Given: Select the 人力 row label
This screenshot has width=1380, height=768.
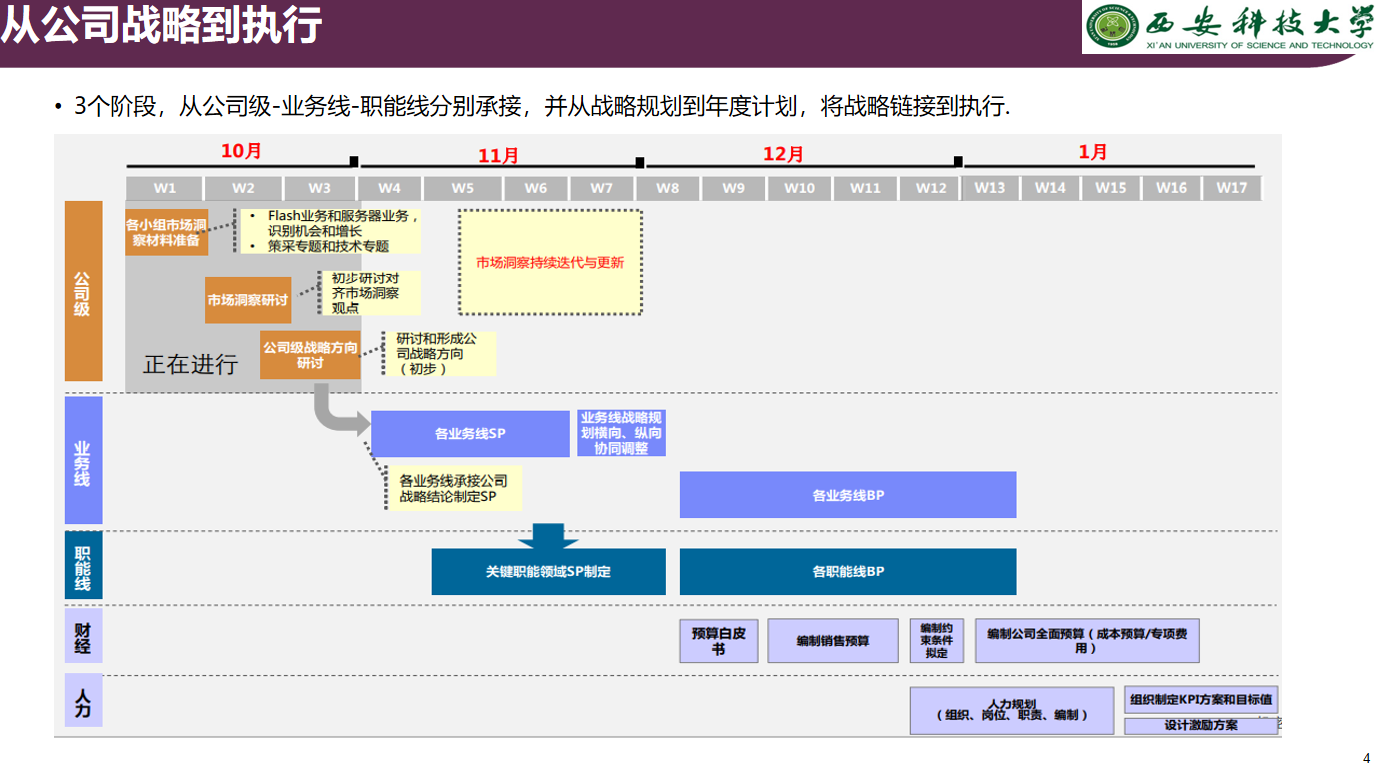Looking at the screenshot, I should point(83,701).
